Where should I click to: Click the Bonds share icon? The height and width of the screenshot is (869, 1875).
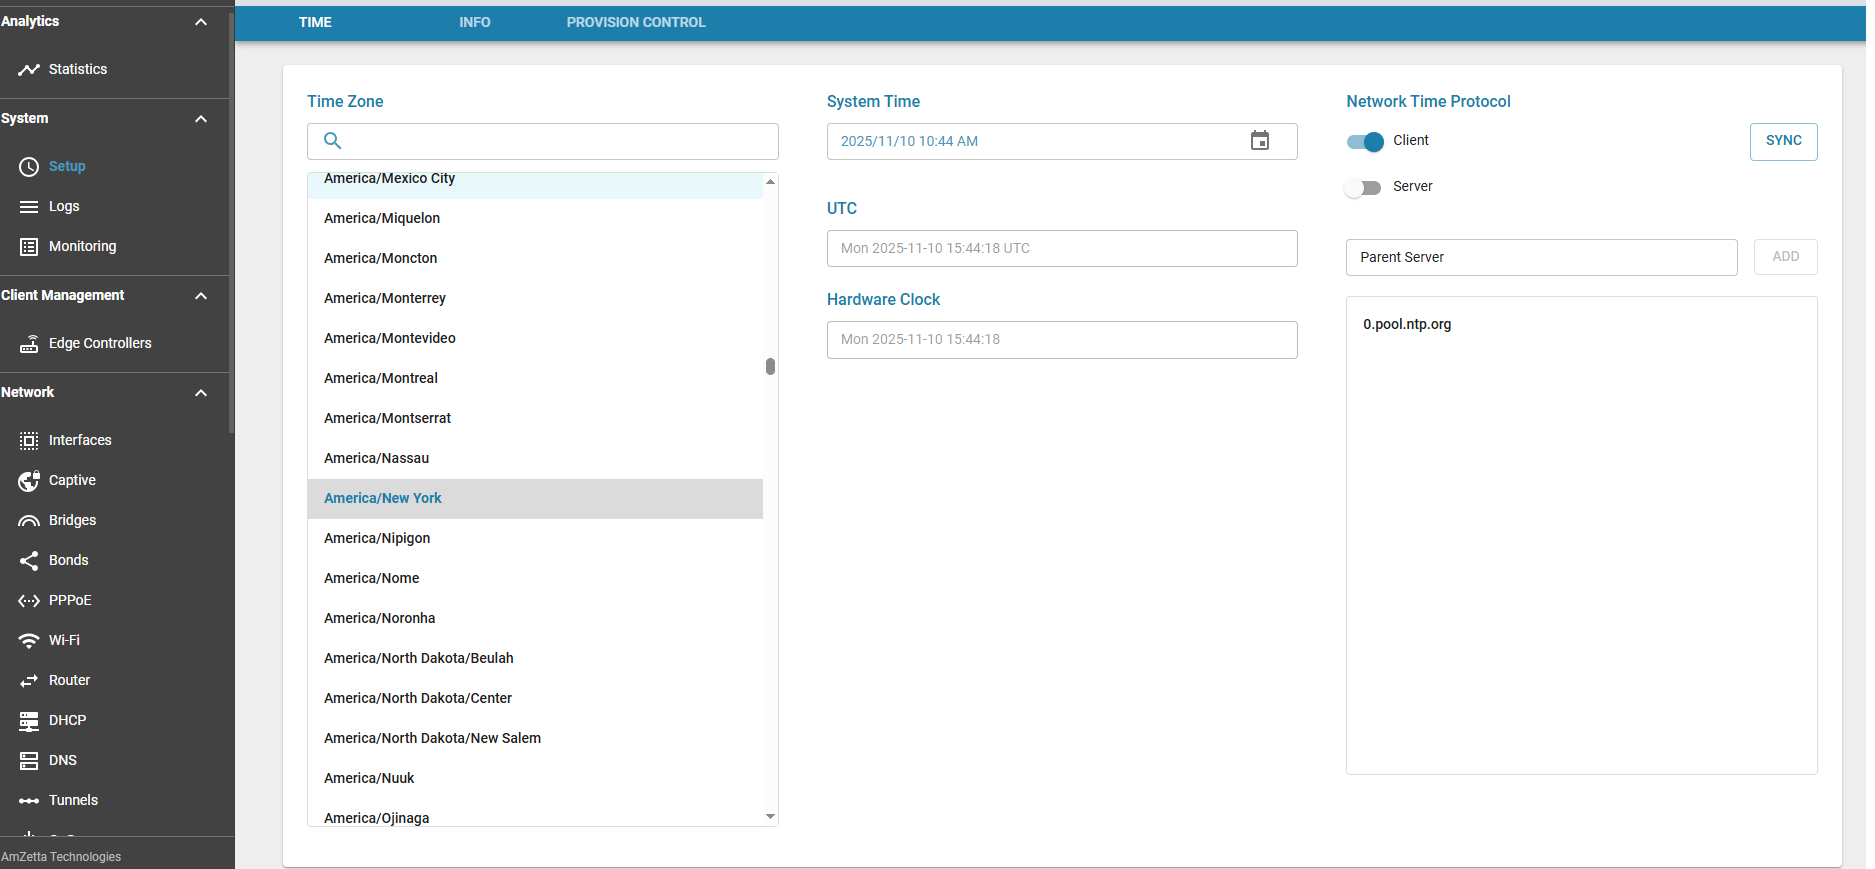[29, 561]
